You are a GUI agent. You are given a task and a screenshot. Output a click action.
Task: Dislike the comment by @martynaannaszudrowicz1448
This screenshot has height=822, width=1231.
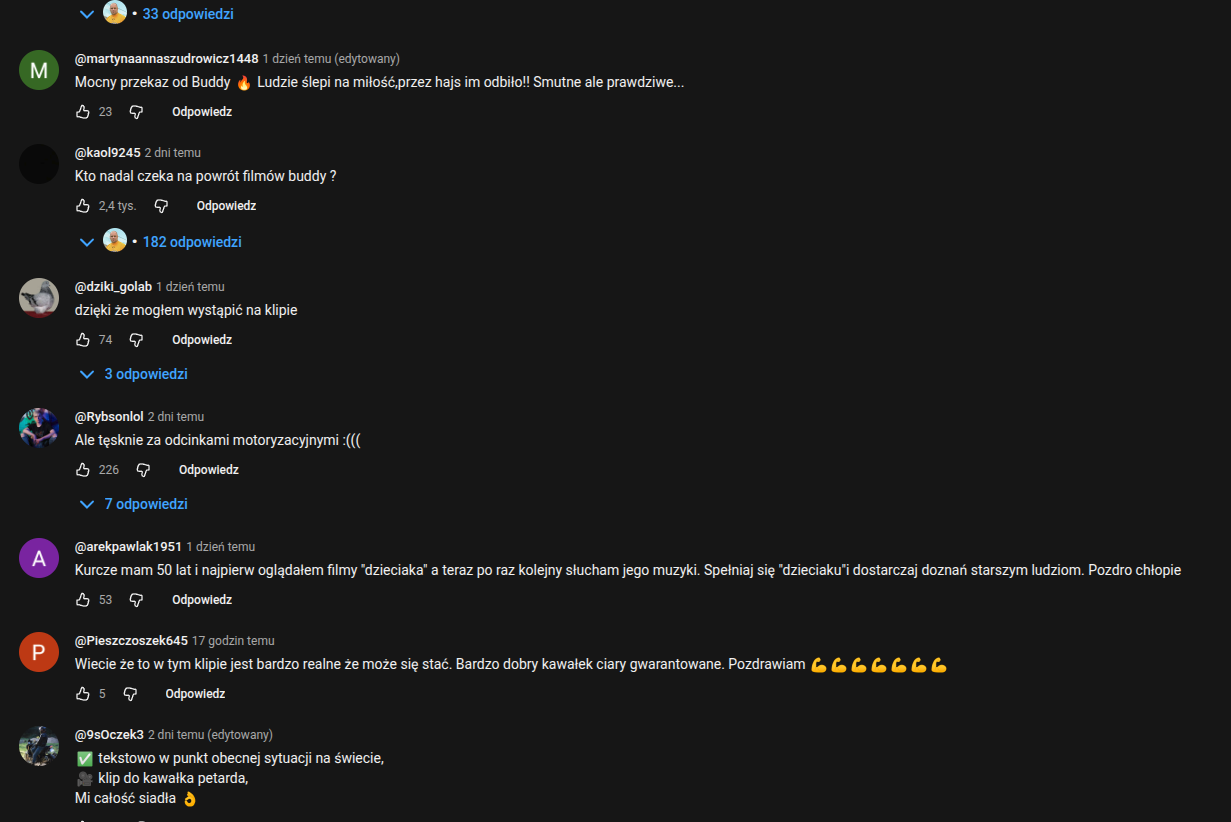pyautogui.click(x=136, y=112)
